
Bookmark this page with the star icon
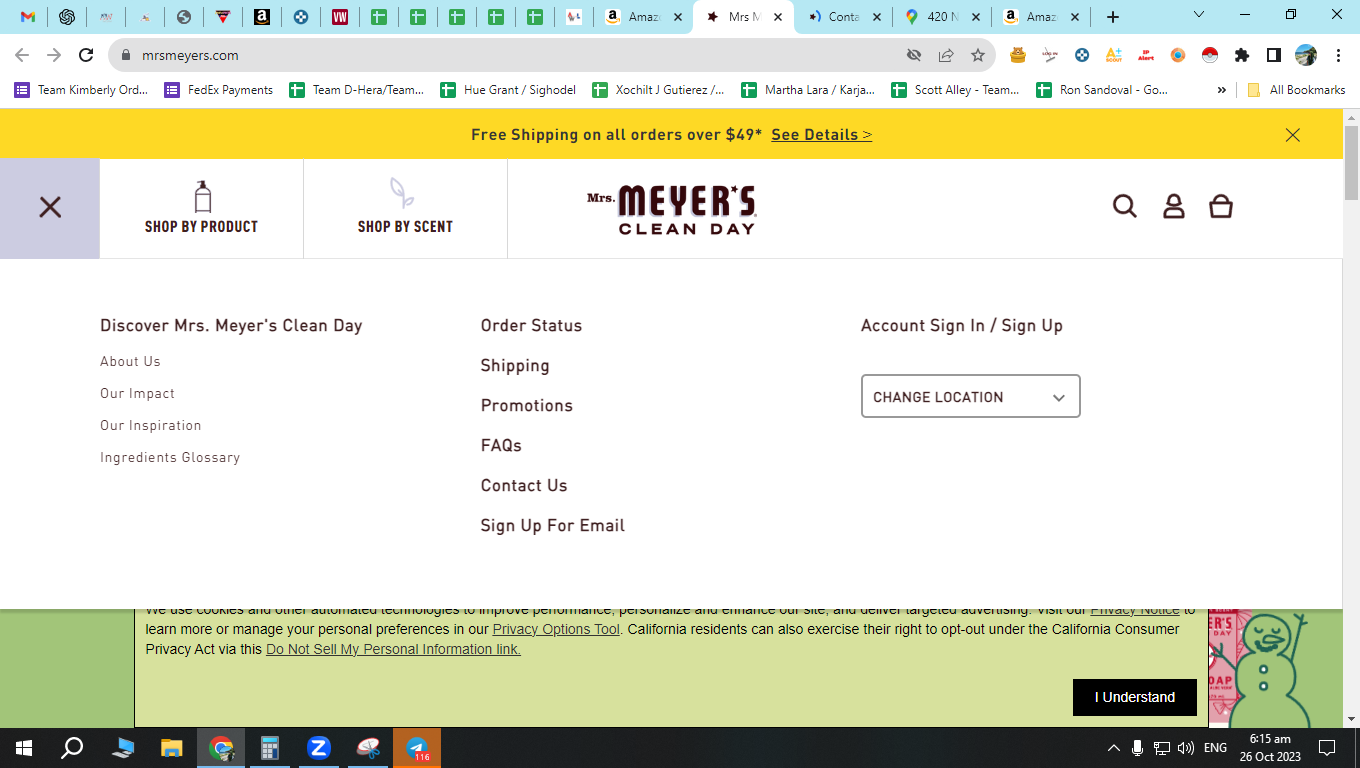click(x=978, y=55)
